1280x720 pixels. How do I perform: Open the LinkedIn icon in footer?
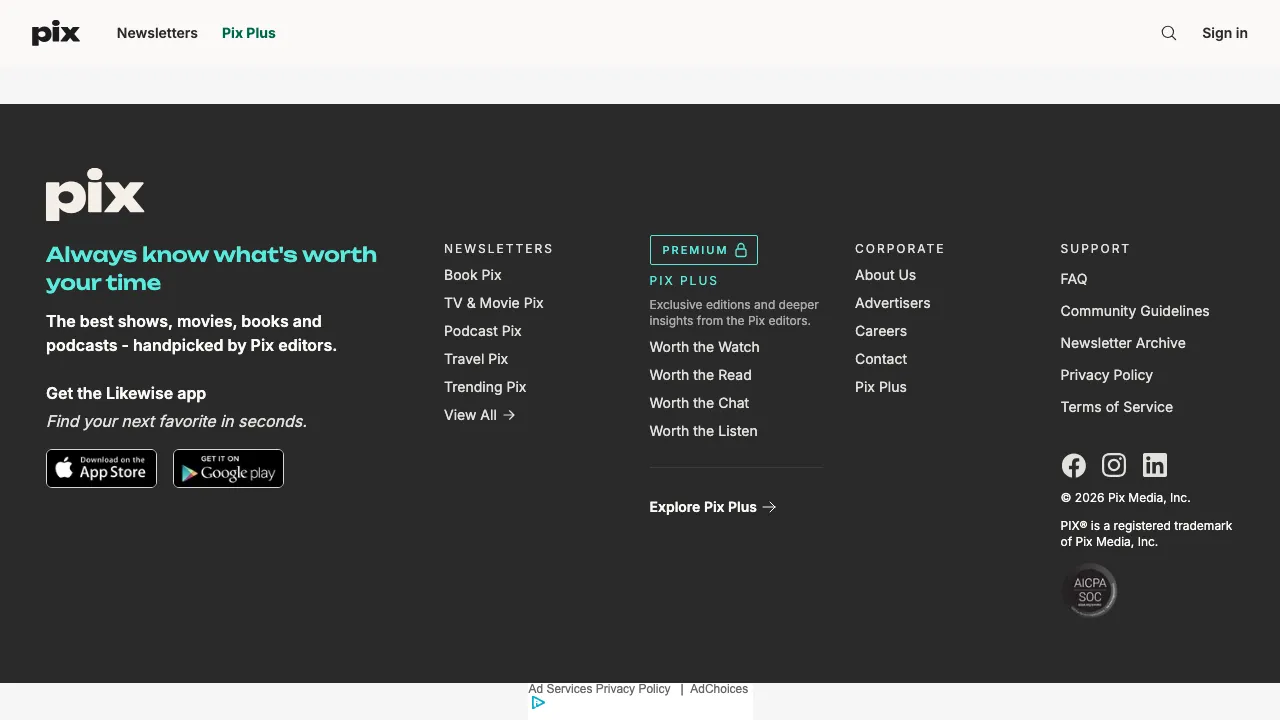pyautogui.click(x=1155, y=465)
